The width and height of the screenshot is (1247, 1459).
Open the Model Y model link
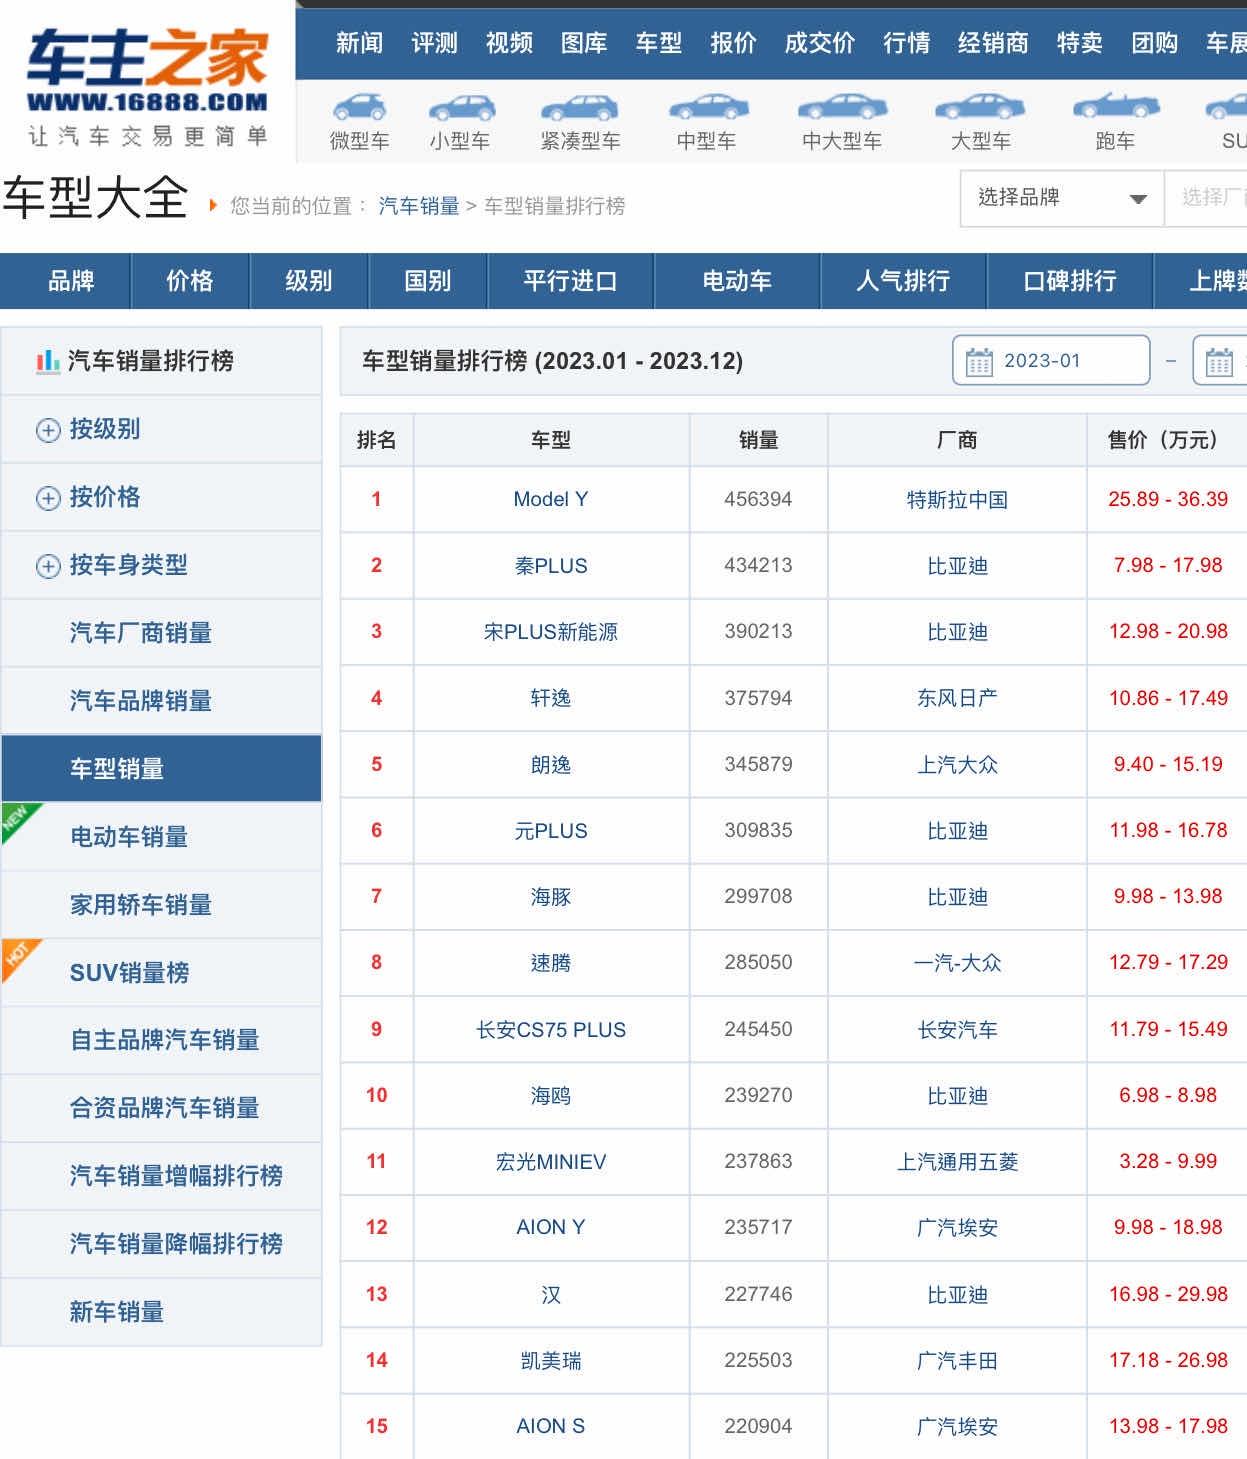550,499
